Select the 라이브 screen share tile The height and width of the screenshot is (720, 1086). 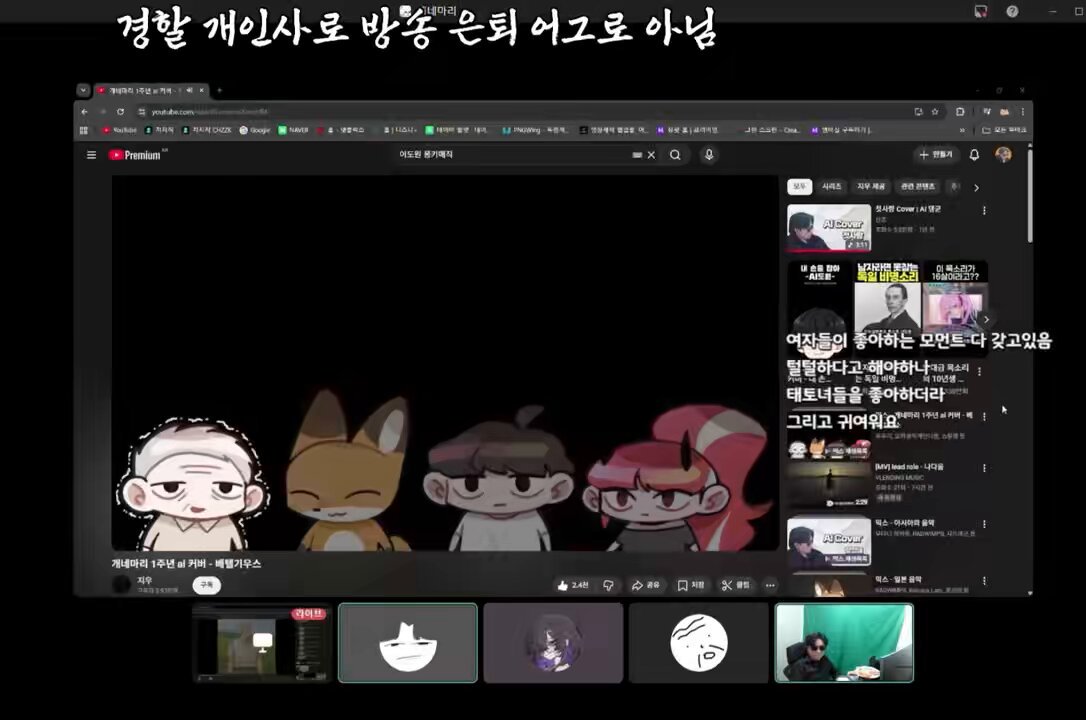(x=262, y=643)
